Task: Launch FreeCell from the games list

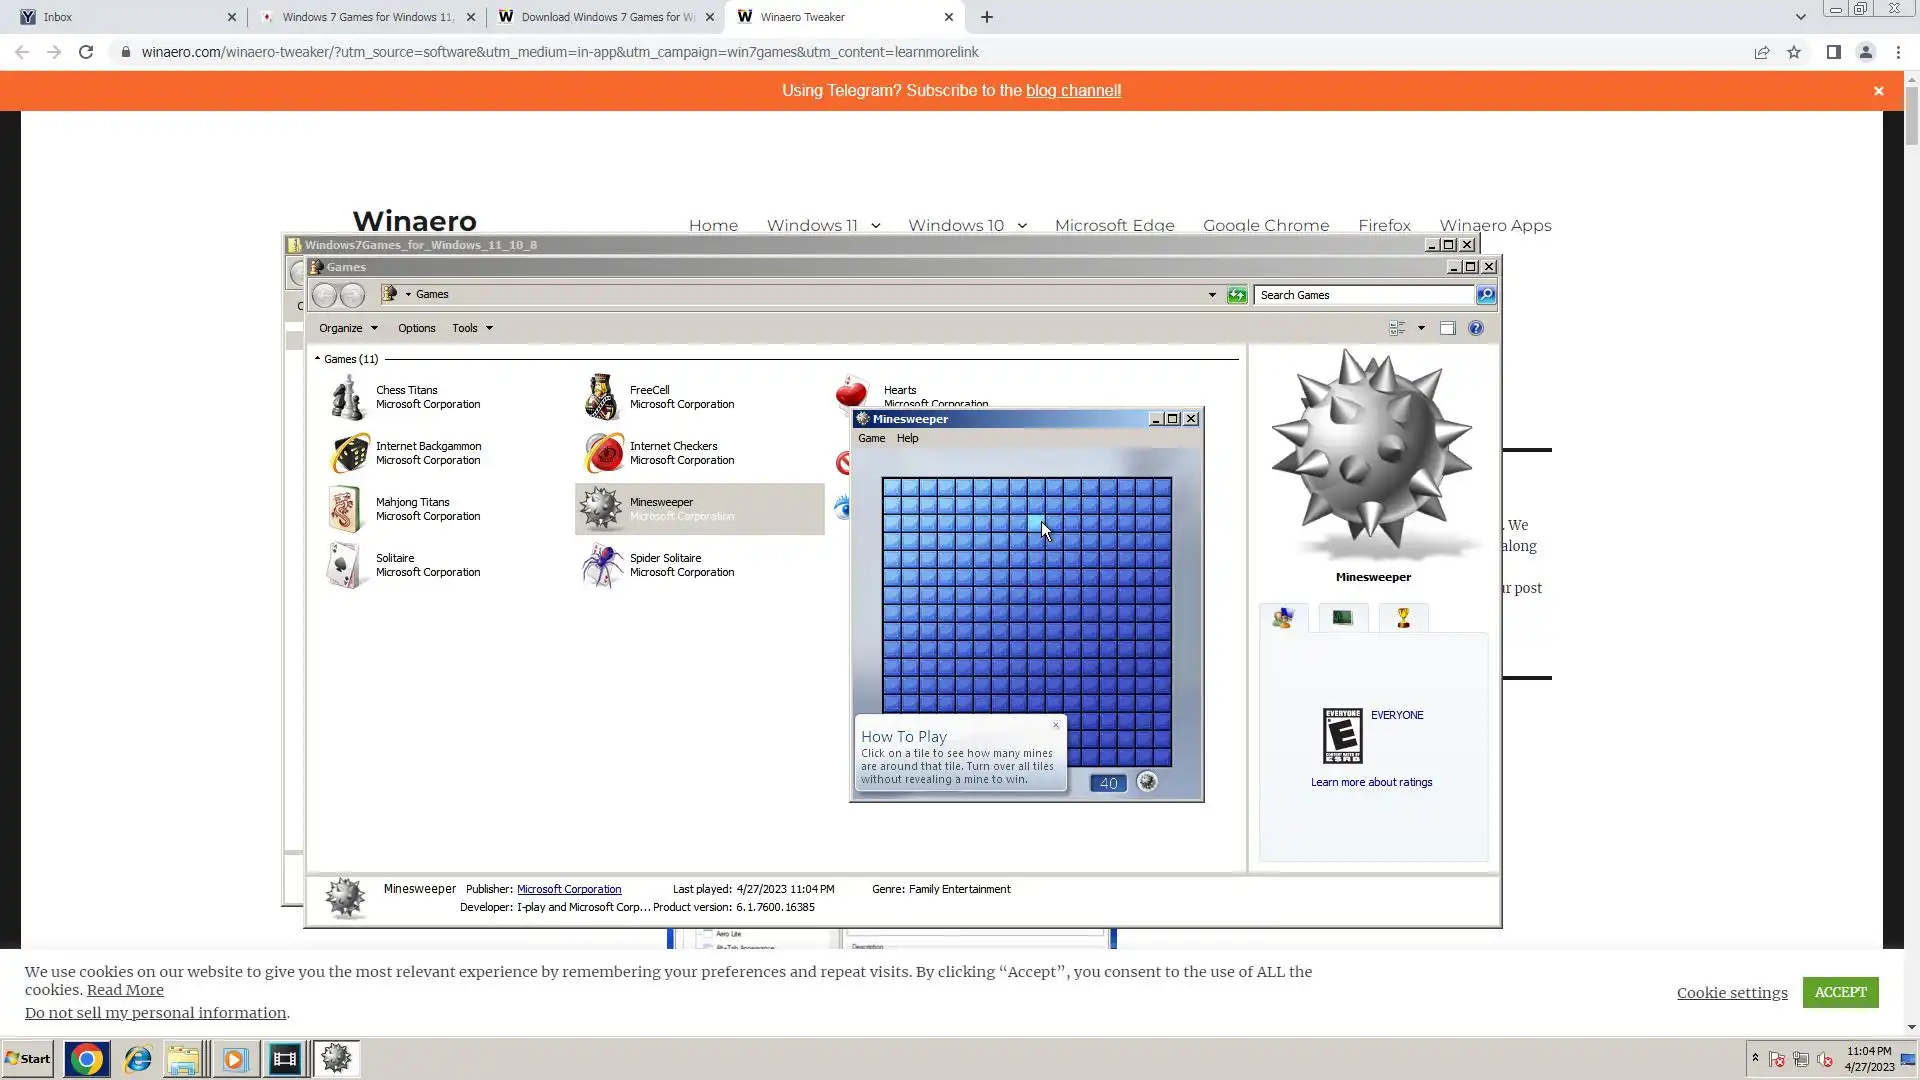Action: coord(602,397)
